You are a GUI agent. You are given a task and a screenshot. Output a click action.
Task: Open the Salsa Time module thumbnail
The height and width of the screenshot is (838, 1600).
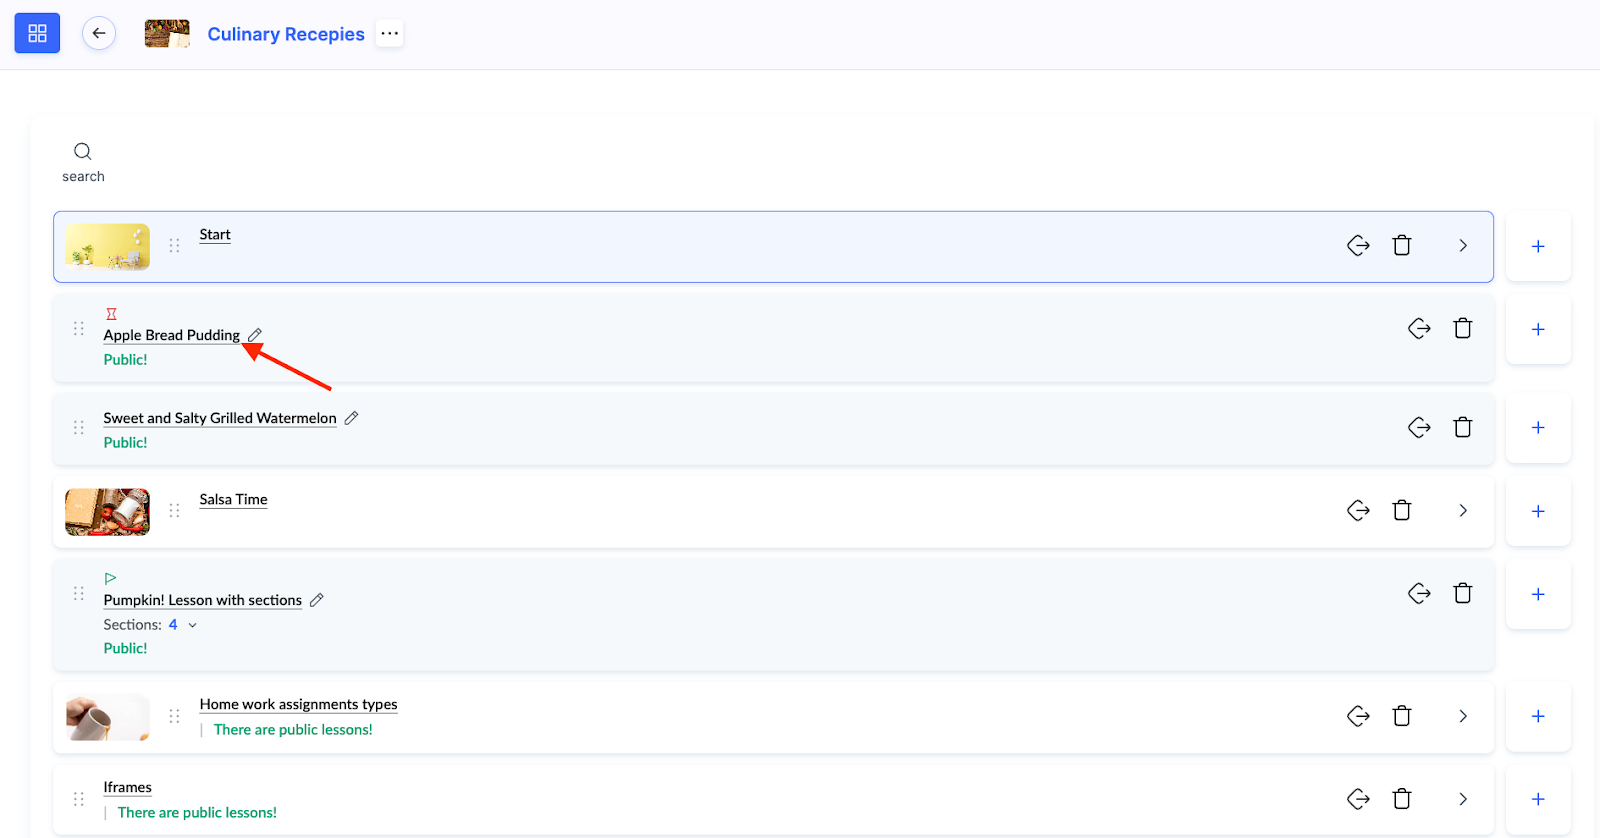(x=108, y=512)
